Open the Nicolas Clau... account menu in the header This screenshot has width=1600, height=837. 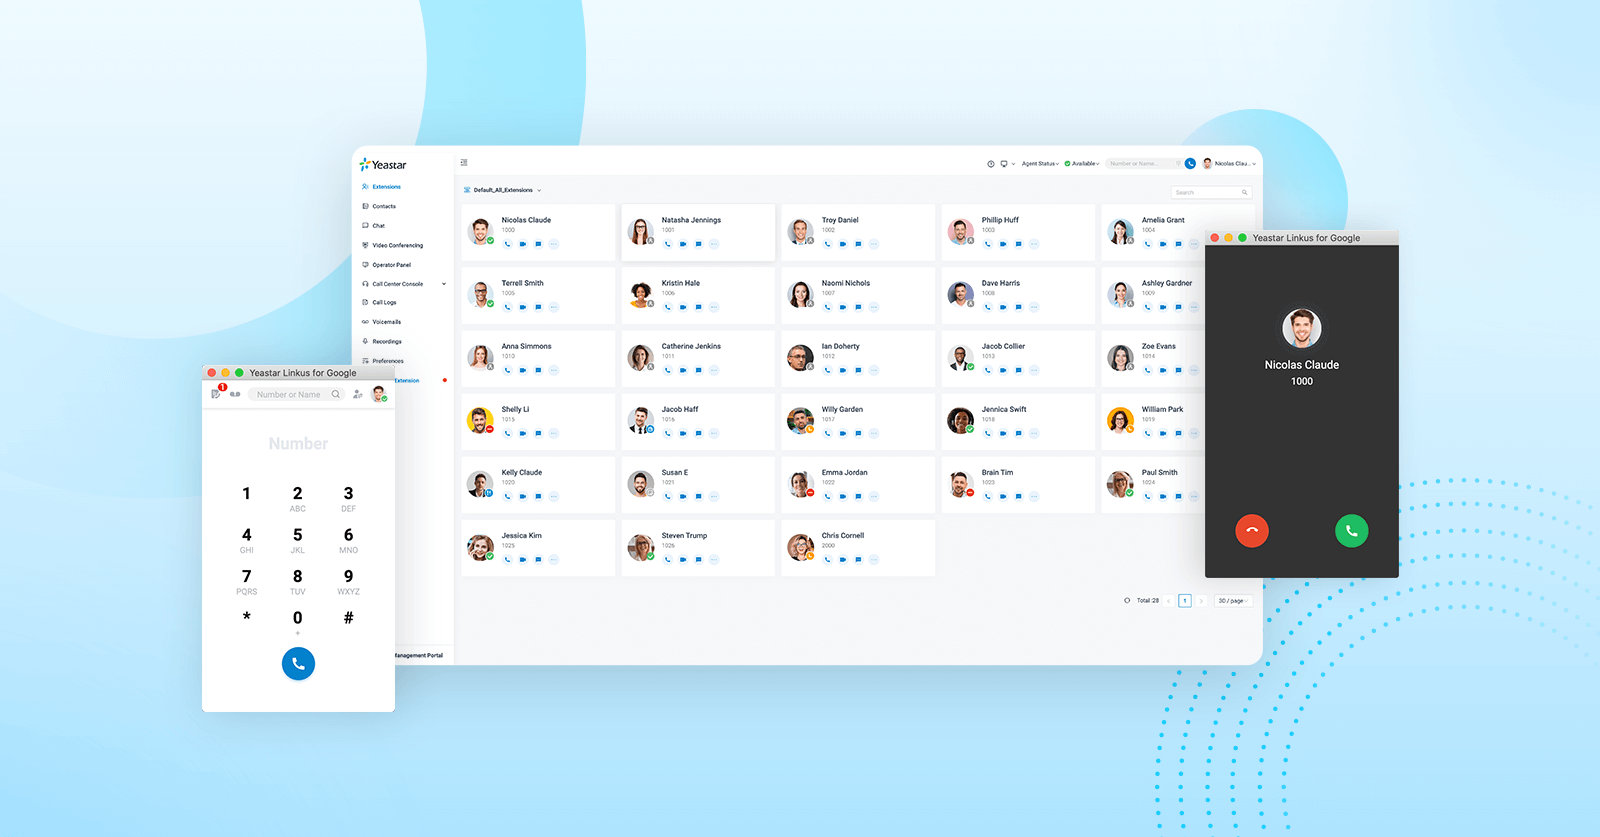(x=1227, y=164)
